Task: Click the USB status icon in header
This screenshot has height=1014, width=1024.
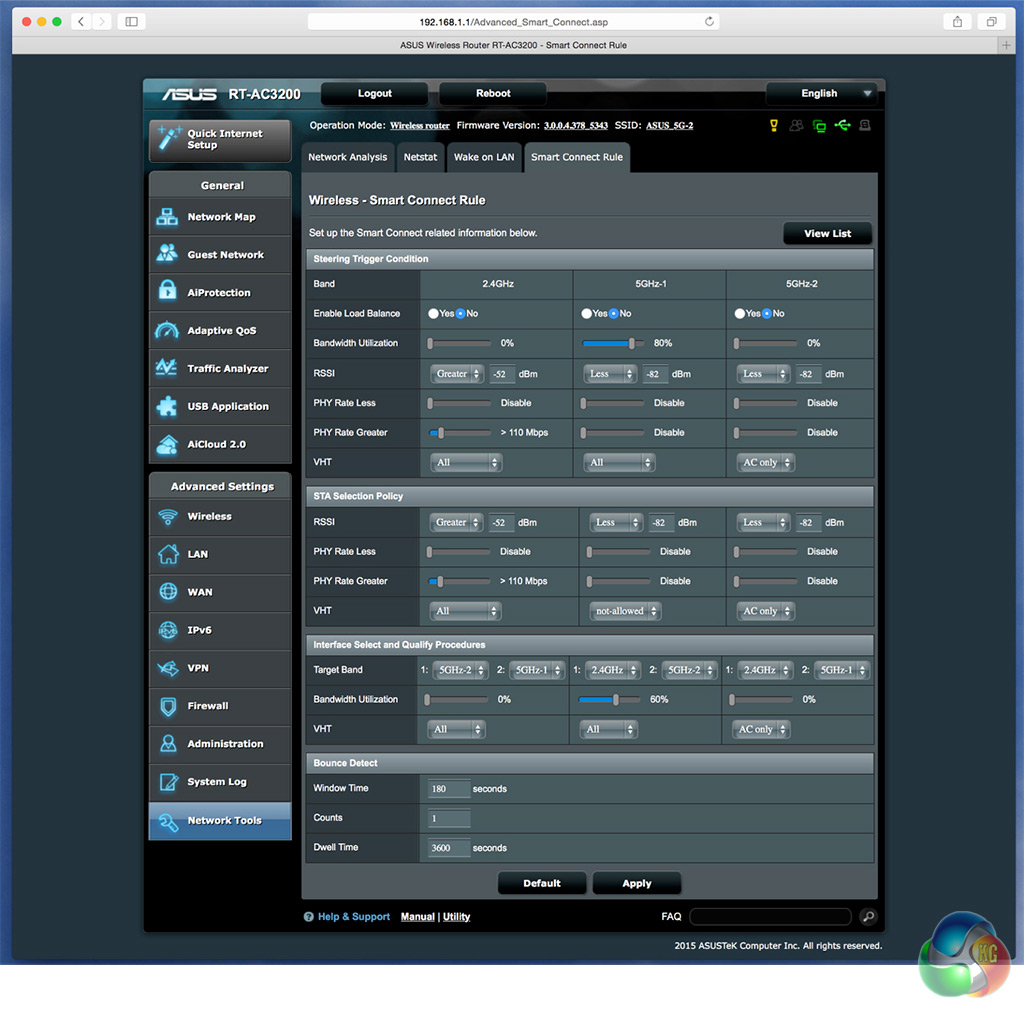Action: pyautogui.click(x=842, y=126)
